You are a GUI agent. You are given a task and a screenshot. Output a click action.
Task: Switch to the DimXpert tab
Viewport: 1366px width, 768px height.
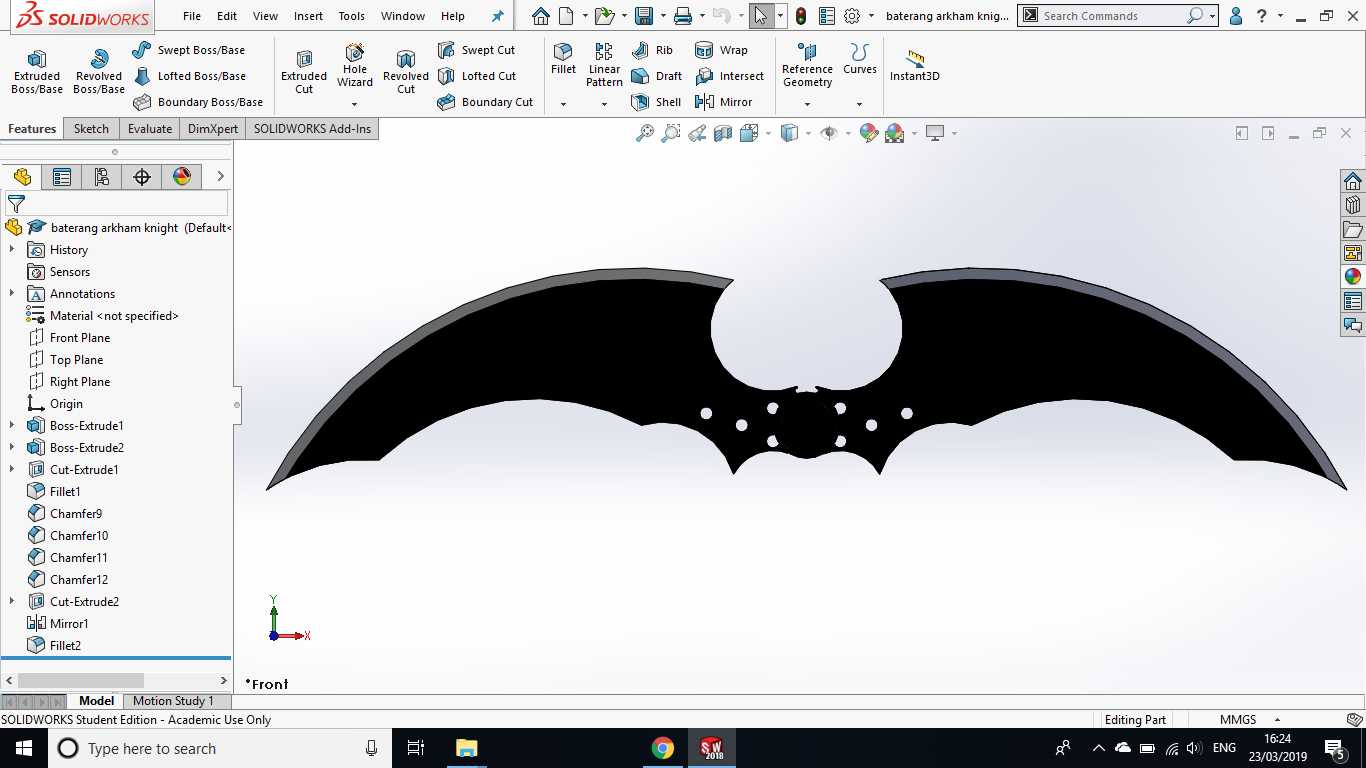point(213,129)
